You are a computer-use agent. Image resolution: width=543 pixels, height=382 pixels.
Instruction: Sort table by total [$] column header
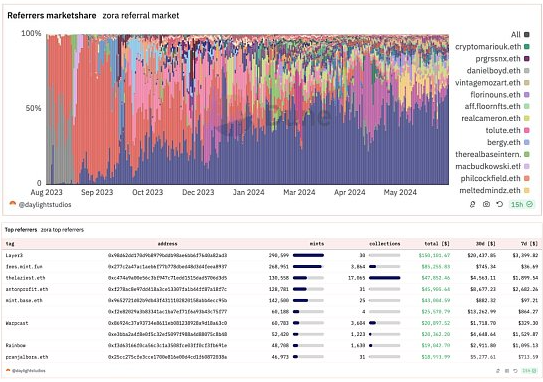point(437,244)
